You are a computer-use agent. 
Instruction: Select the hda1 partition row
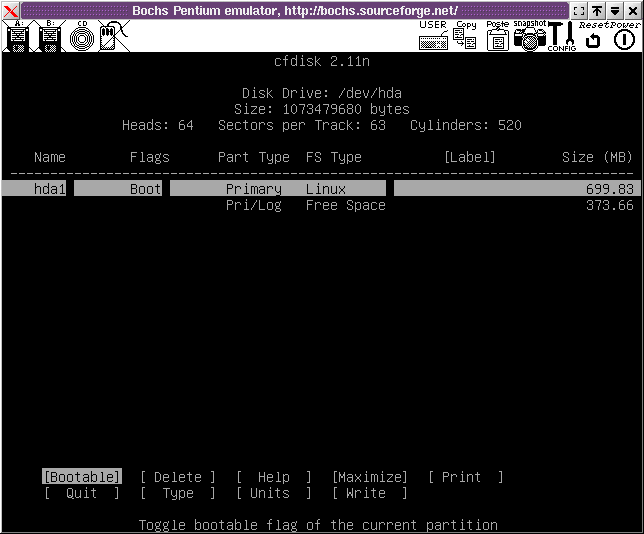pos(320,189)
